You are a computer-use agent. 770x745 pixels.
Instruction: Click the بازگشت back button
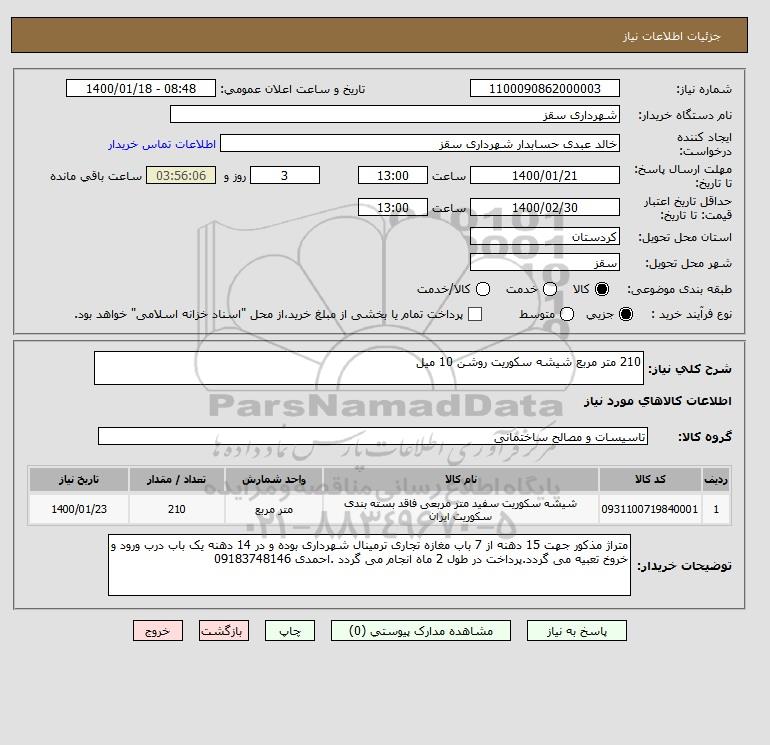[x=224, y=631]
